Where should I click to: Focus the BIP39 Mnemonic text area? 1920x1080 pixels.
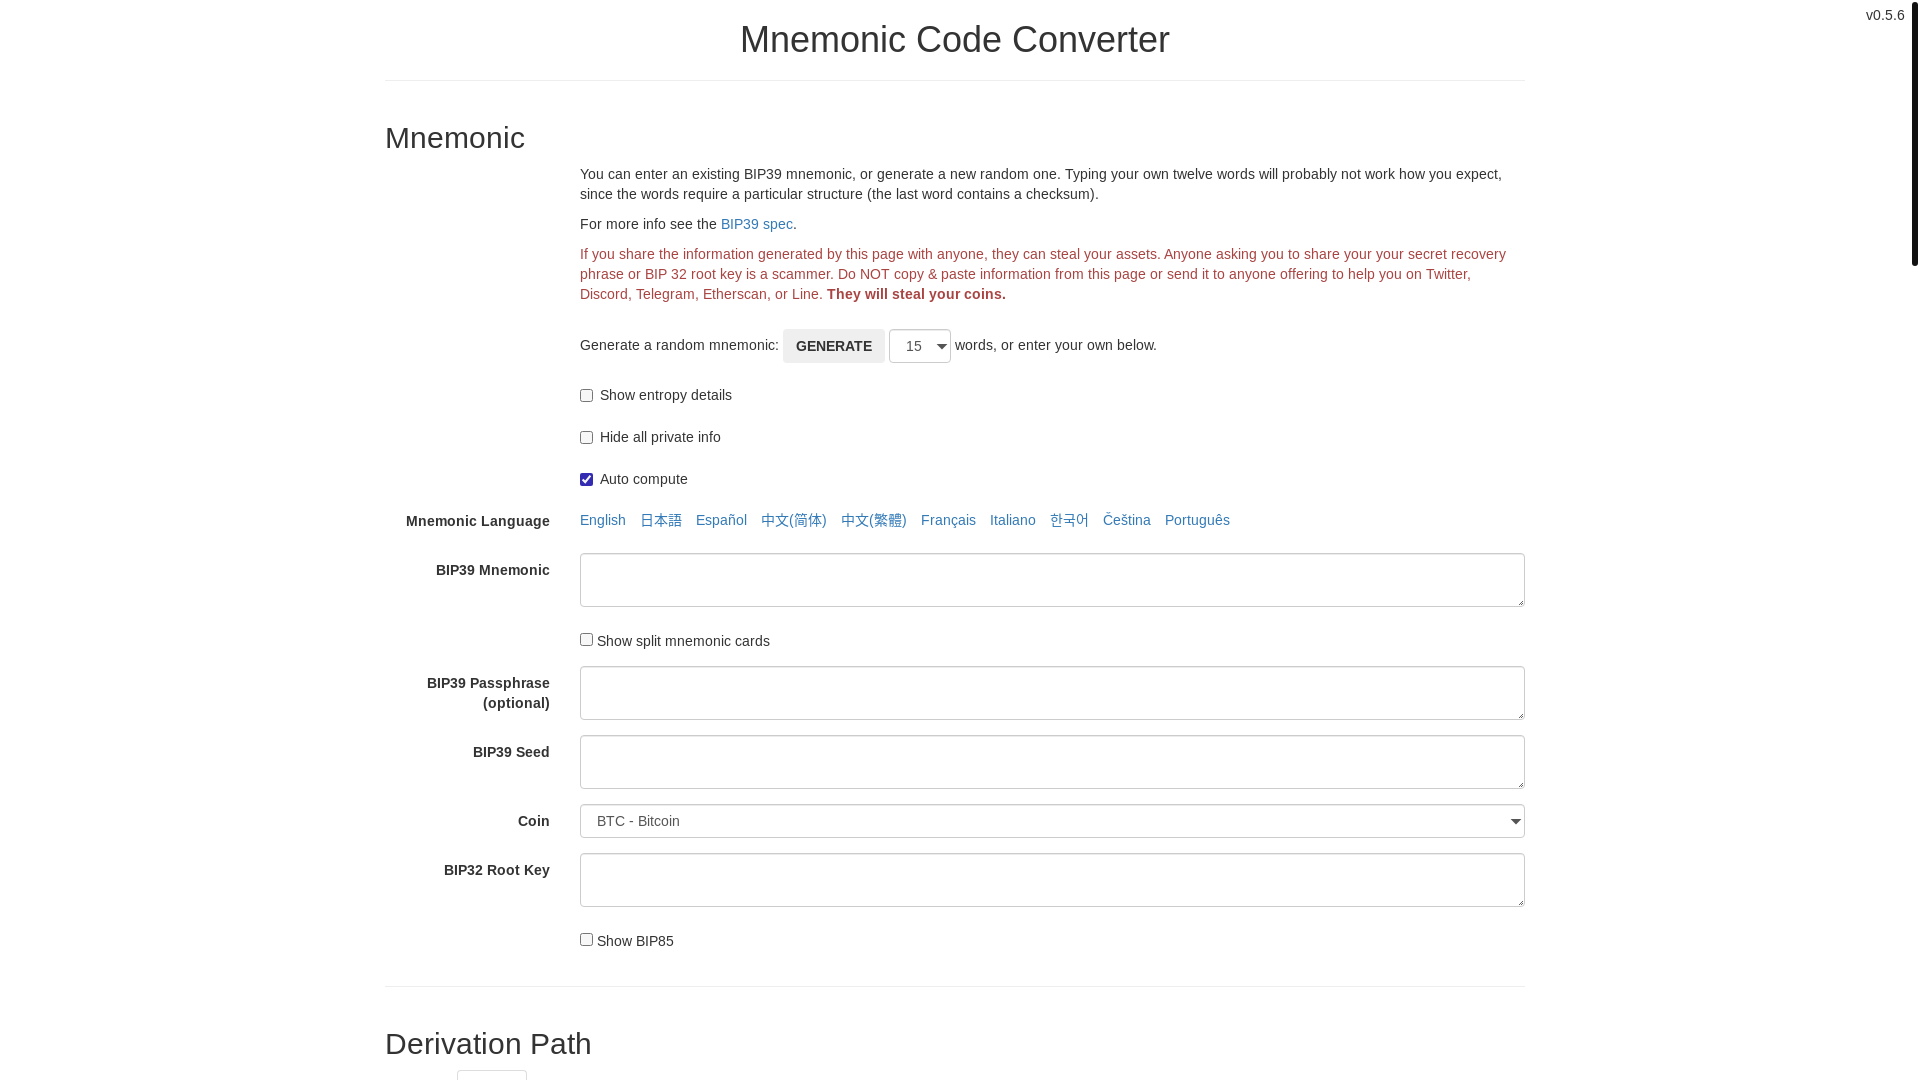tap(1052, 580)
